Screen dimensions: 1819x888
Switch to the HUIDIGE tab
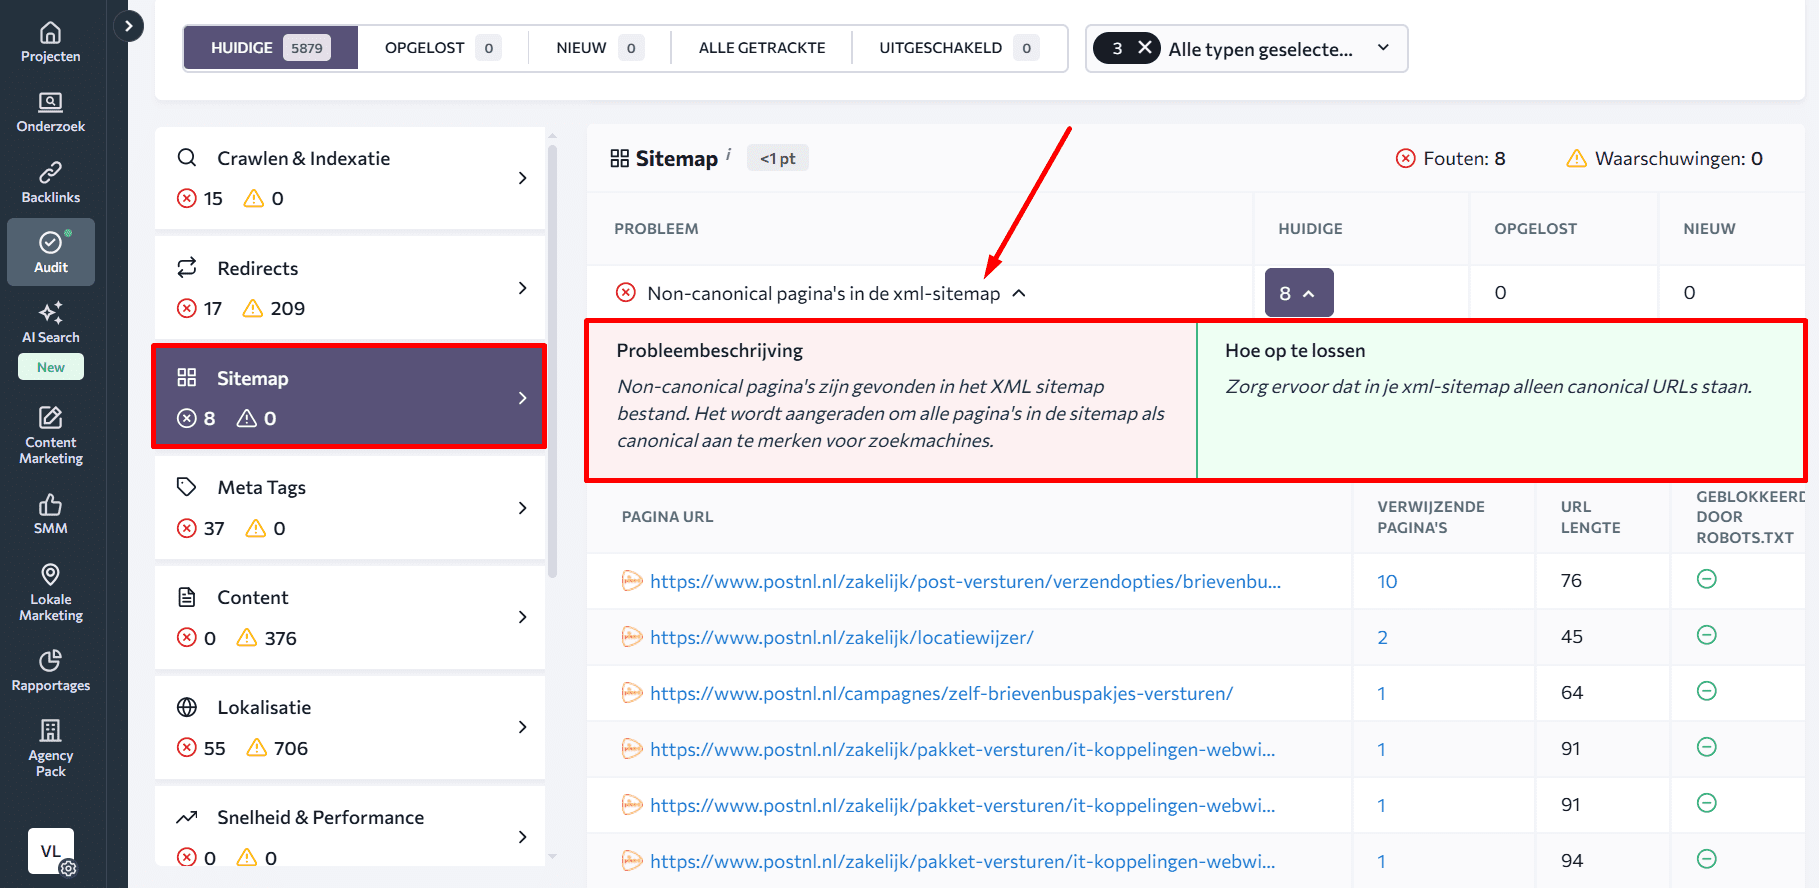[x=270, y=48]
